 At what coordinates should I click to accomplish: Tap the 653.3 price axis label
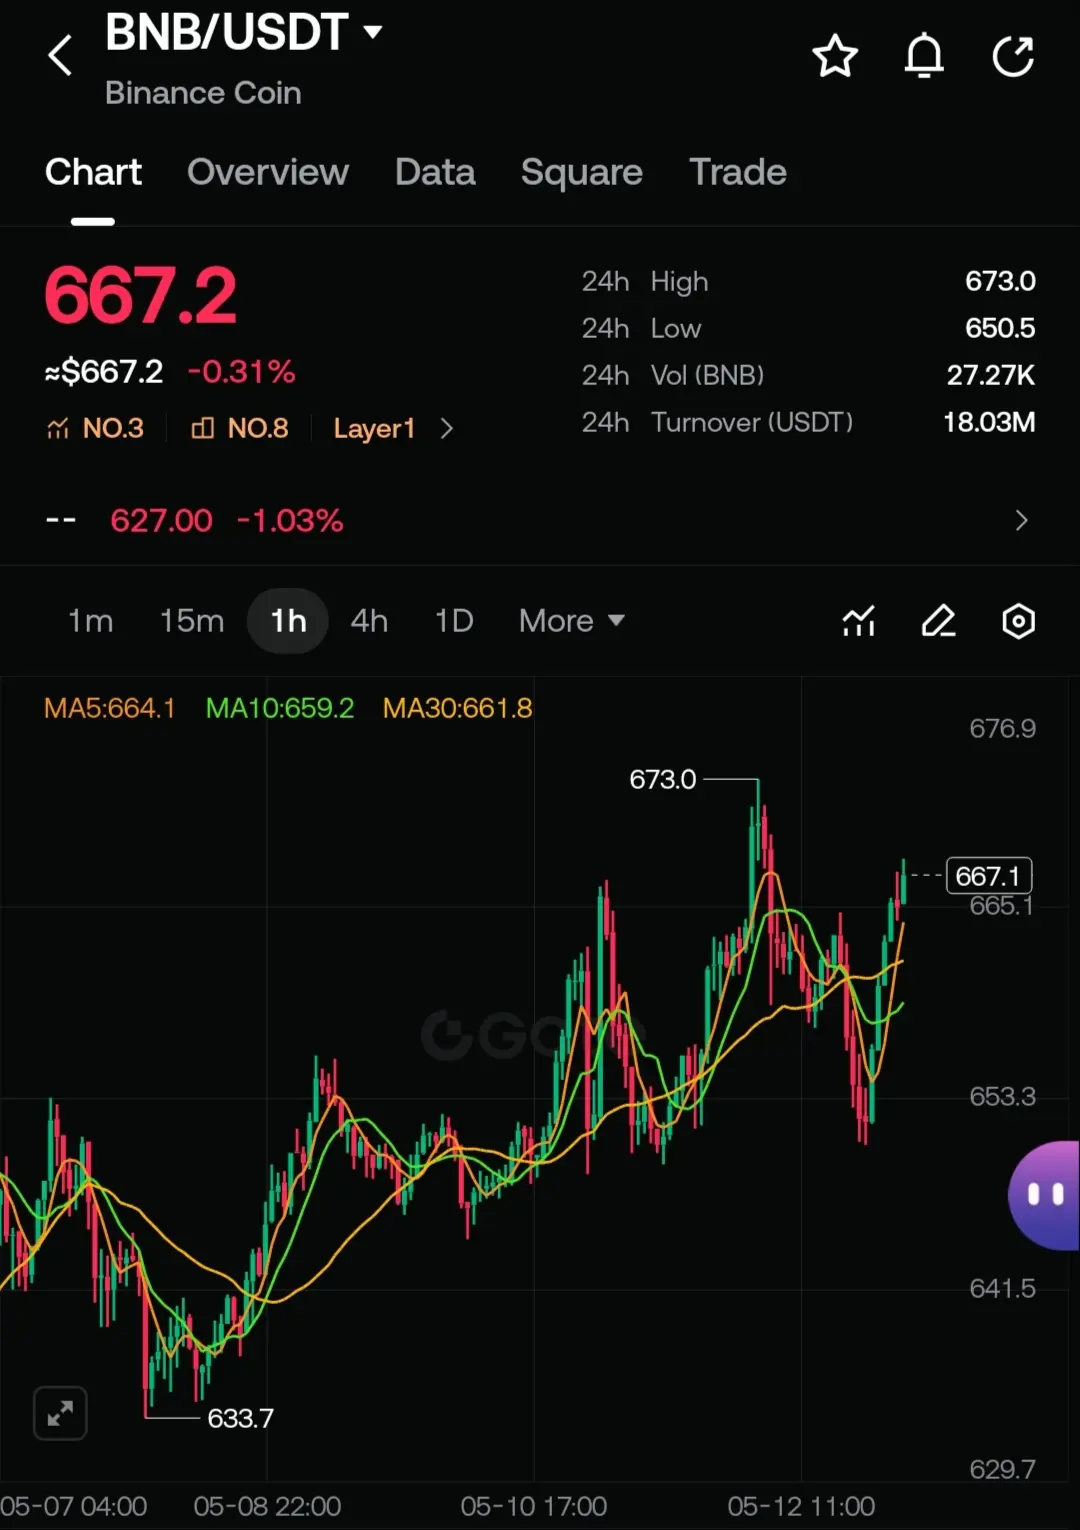tap(1002, 1096)
